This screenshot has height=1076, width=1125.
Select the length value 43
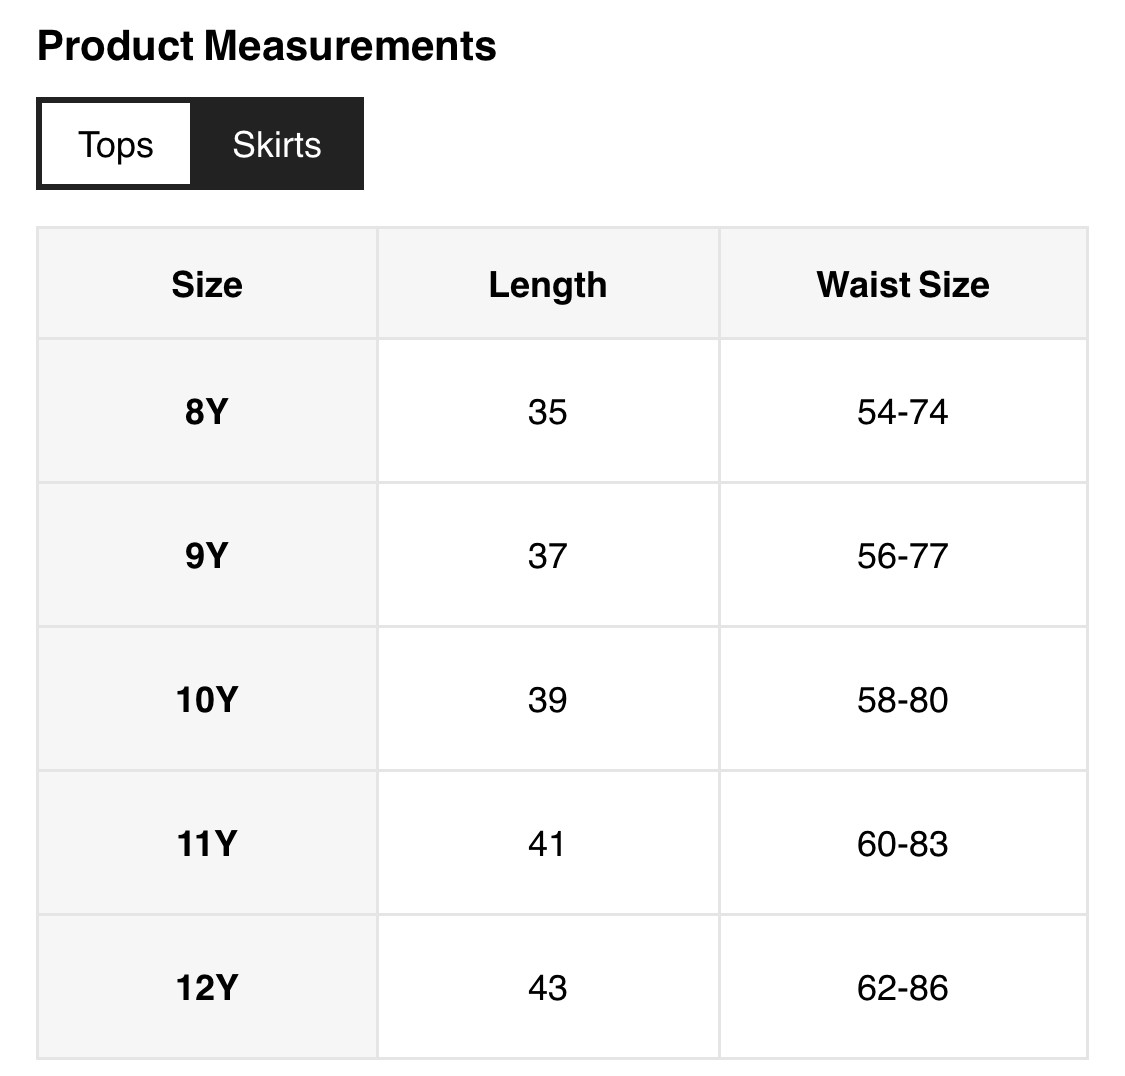547,987
